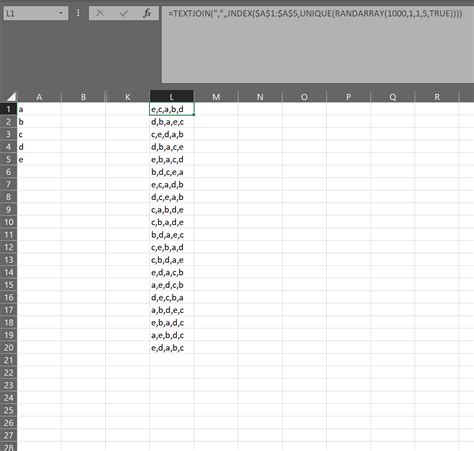Select column Q header

392,97
